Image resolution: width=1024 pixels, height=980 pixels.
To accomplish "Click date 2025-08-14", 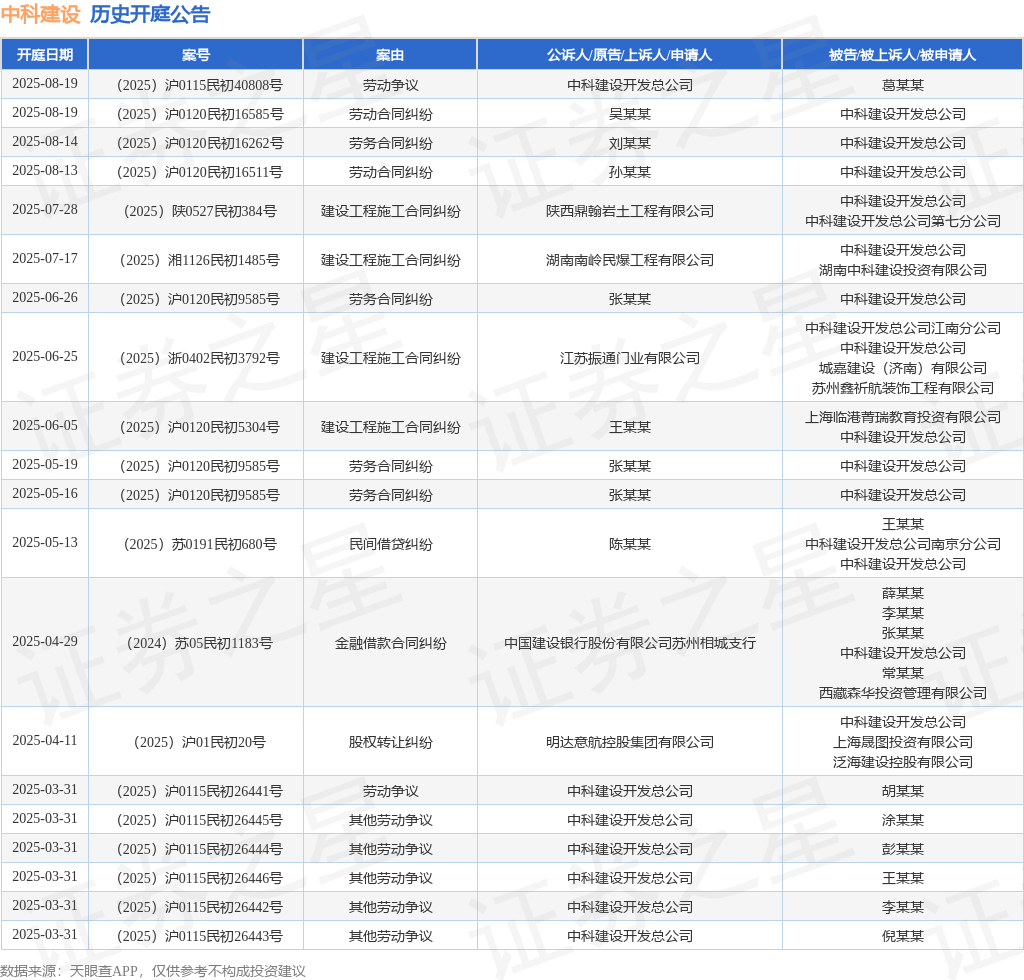I will click(x=44, y=142).
